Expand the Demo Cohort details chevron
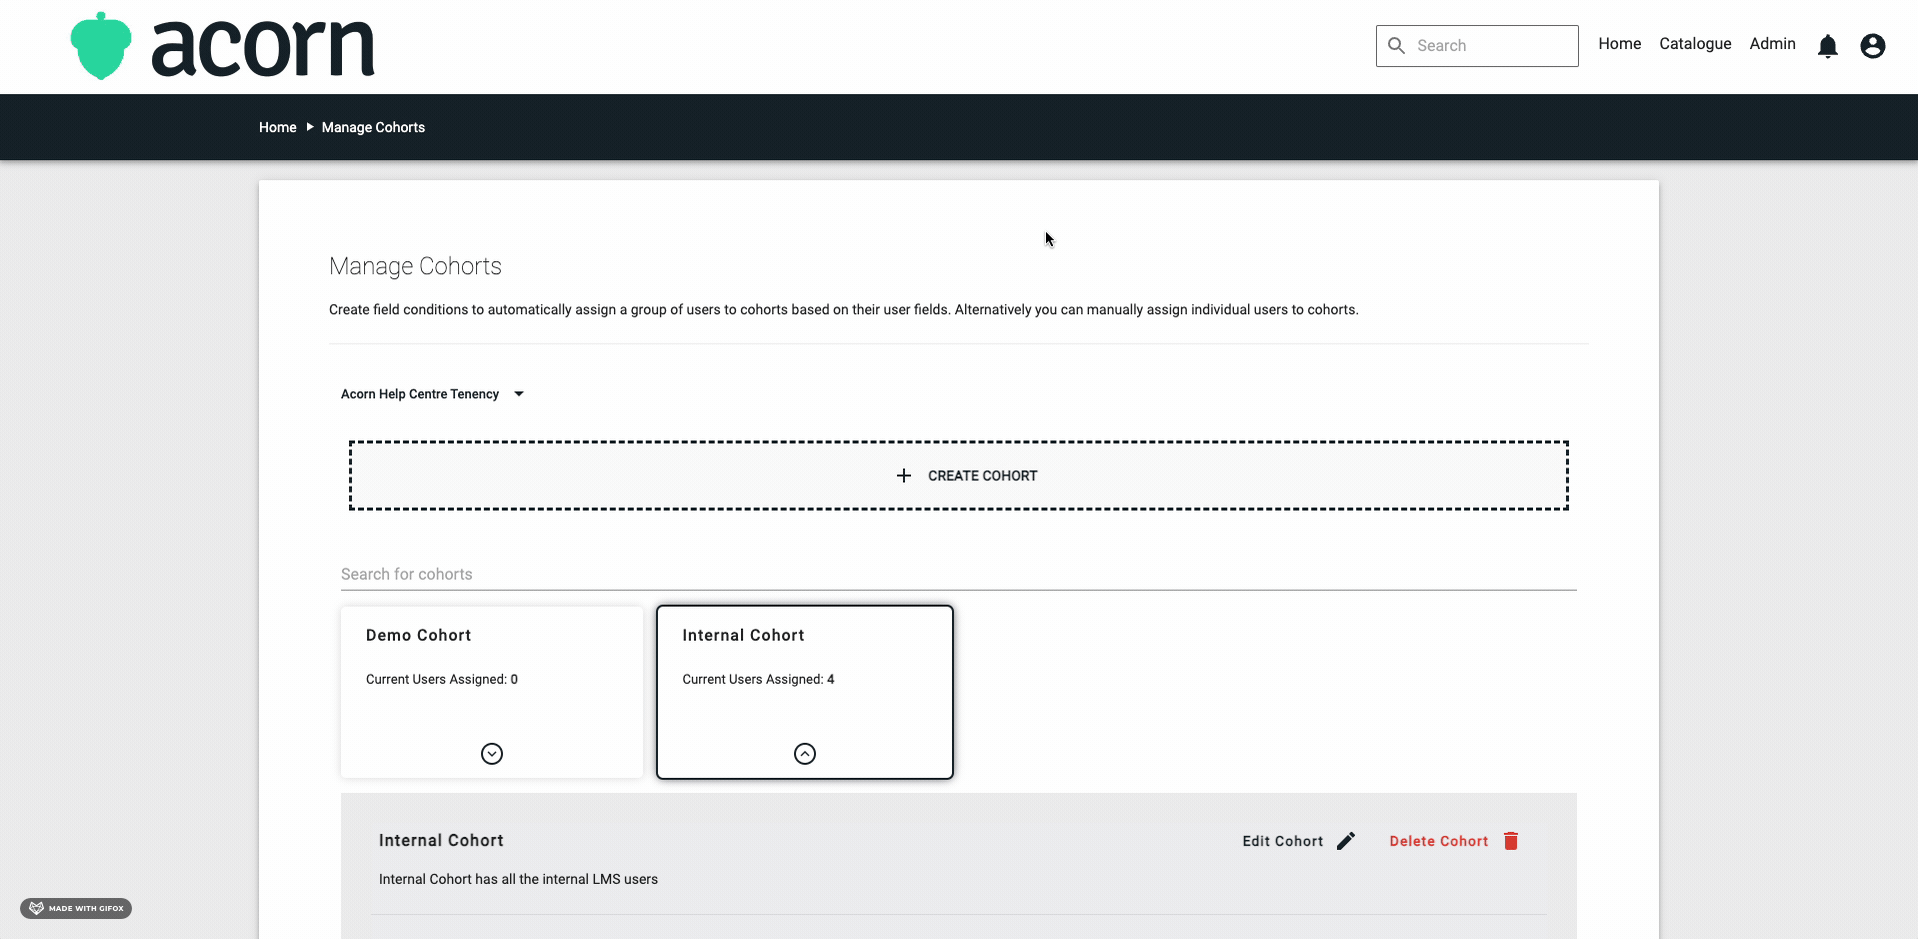 coord(492,754)
